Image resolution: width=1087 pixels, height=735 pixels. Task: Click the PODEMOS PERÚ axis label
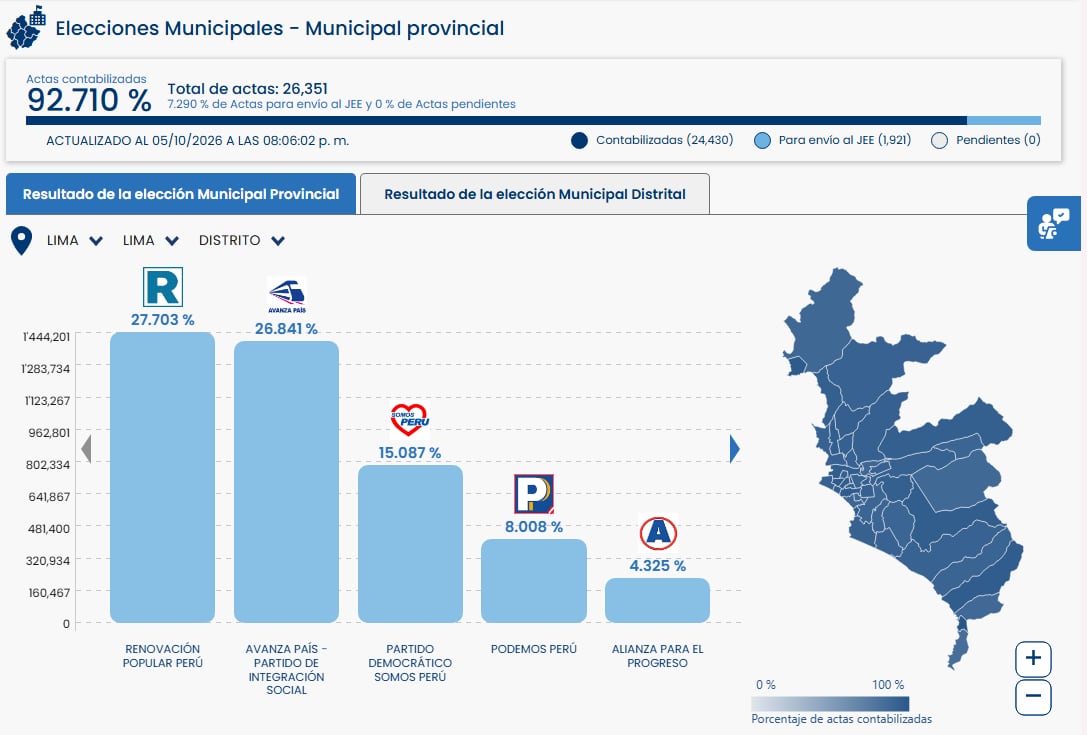coord(534,649)
